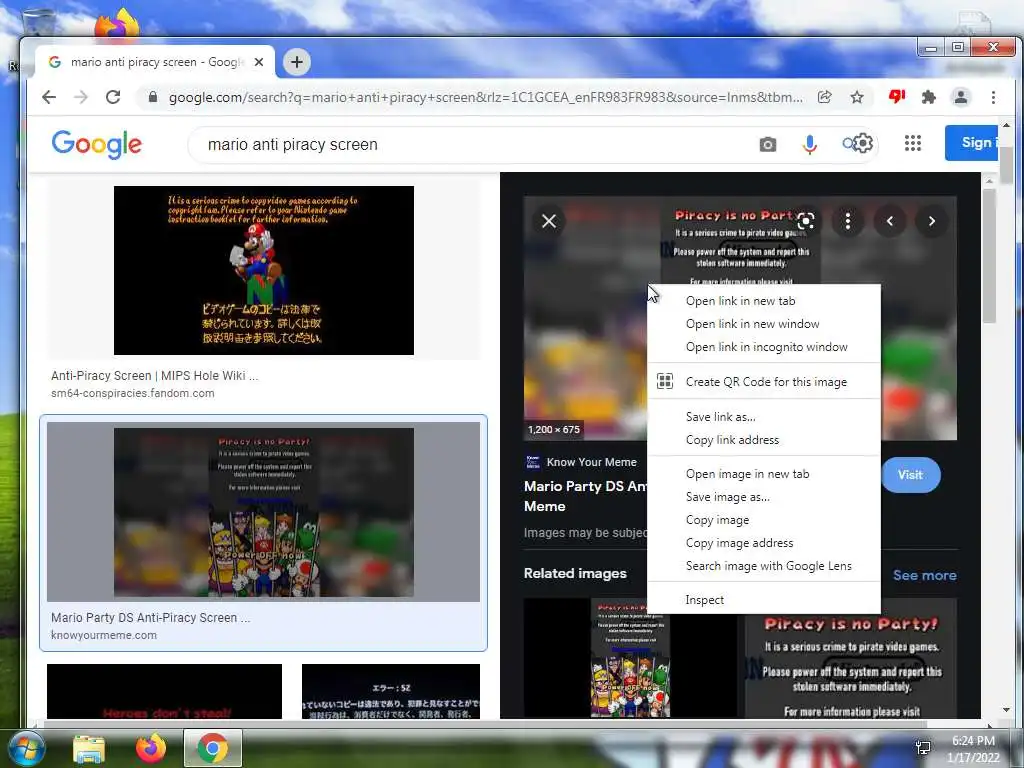Click the address bar URL
Screen dimensions: 1024x768
(485, 97)
